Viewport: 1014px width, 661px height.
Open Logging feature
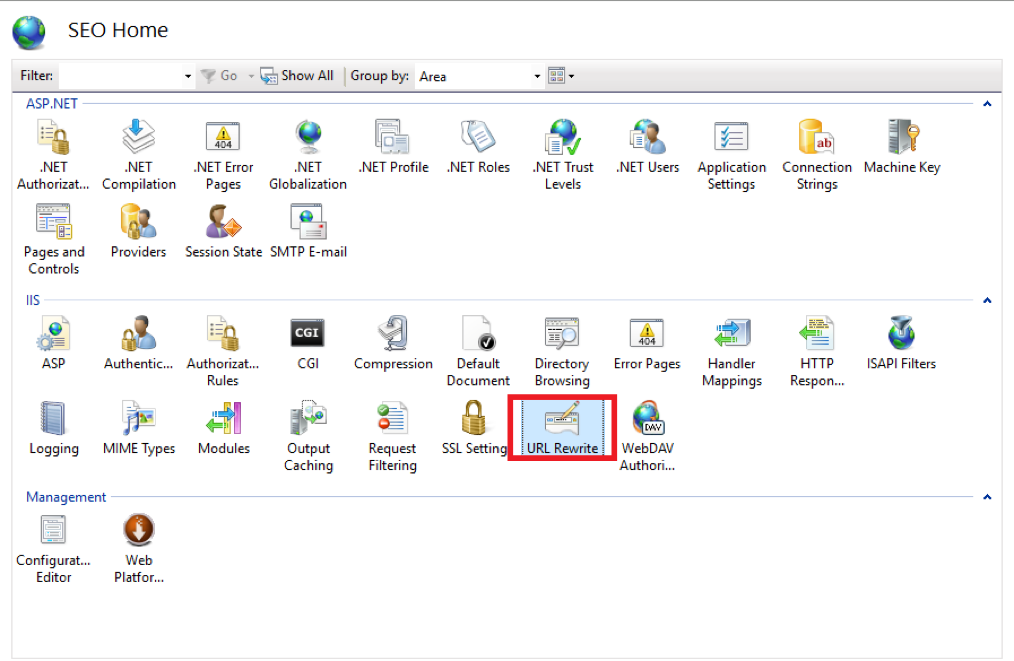click(54, 428)
